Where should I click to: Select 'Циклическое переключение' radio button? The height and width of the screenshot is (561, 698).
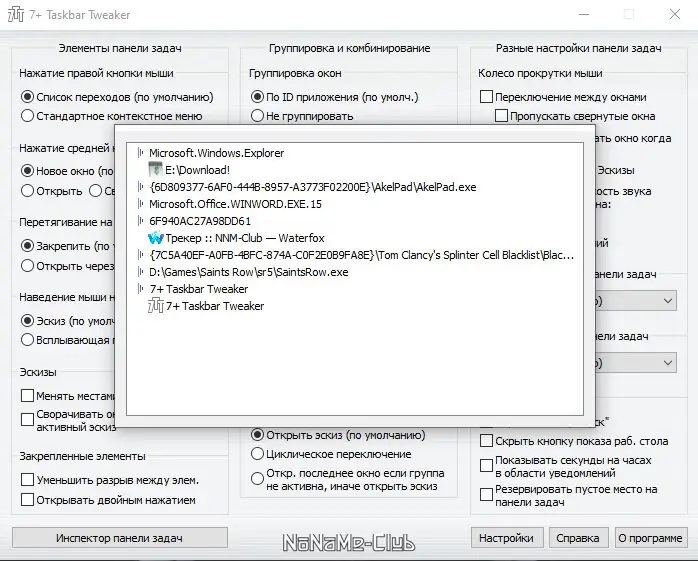(257, 454)
